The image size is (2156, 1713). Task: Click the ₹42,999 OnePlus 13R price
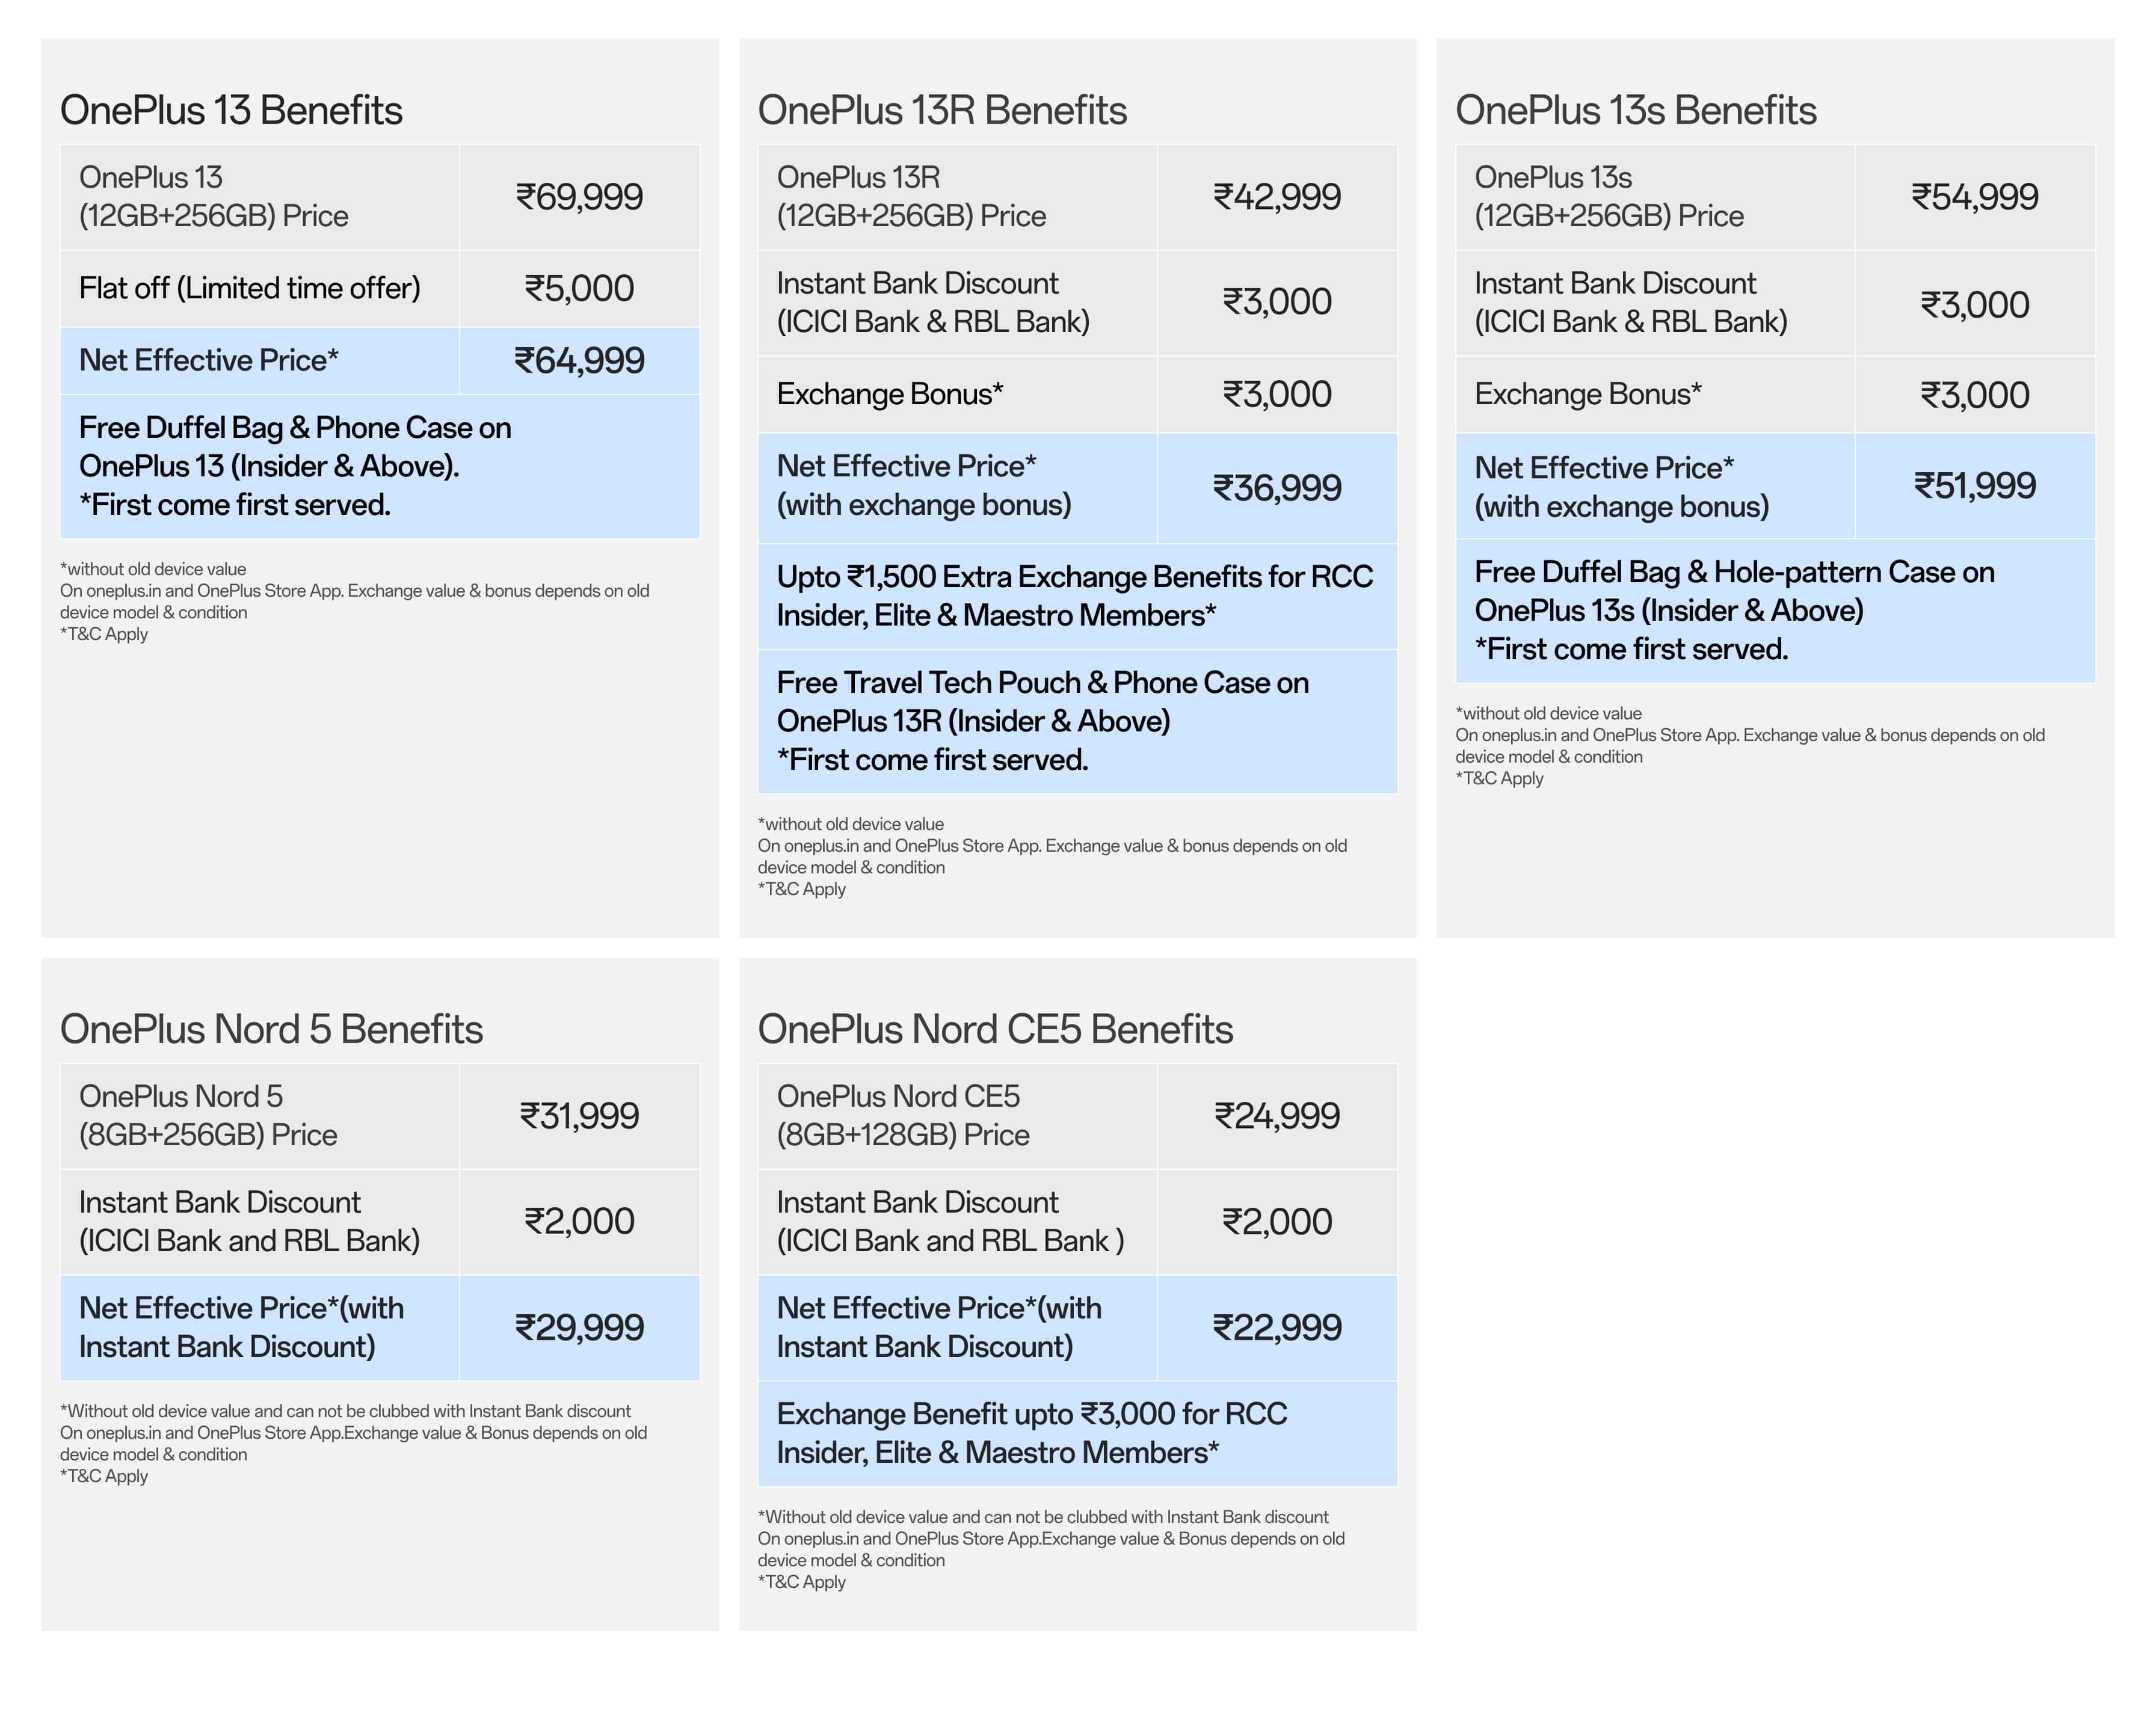pyautogui.click(x=1277, y=197)
